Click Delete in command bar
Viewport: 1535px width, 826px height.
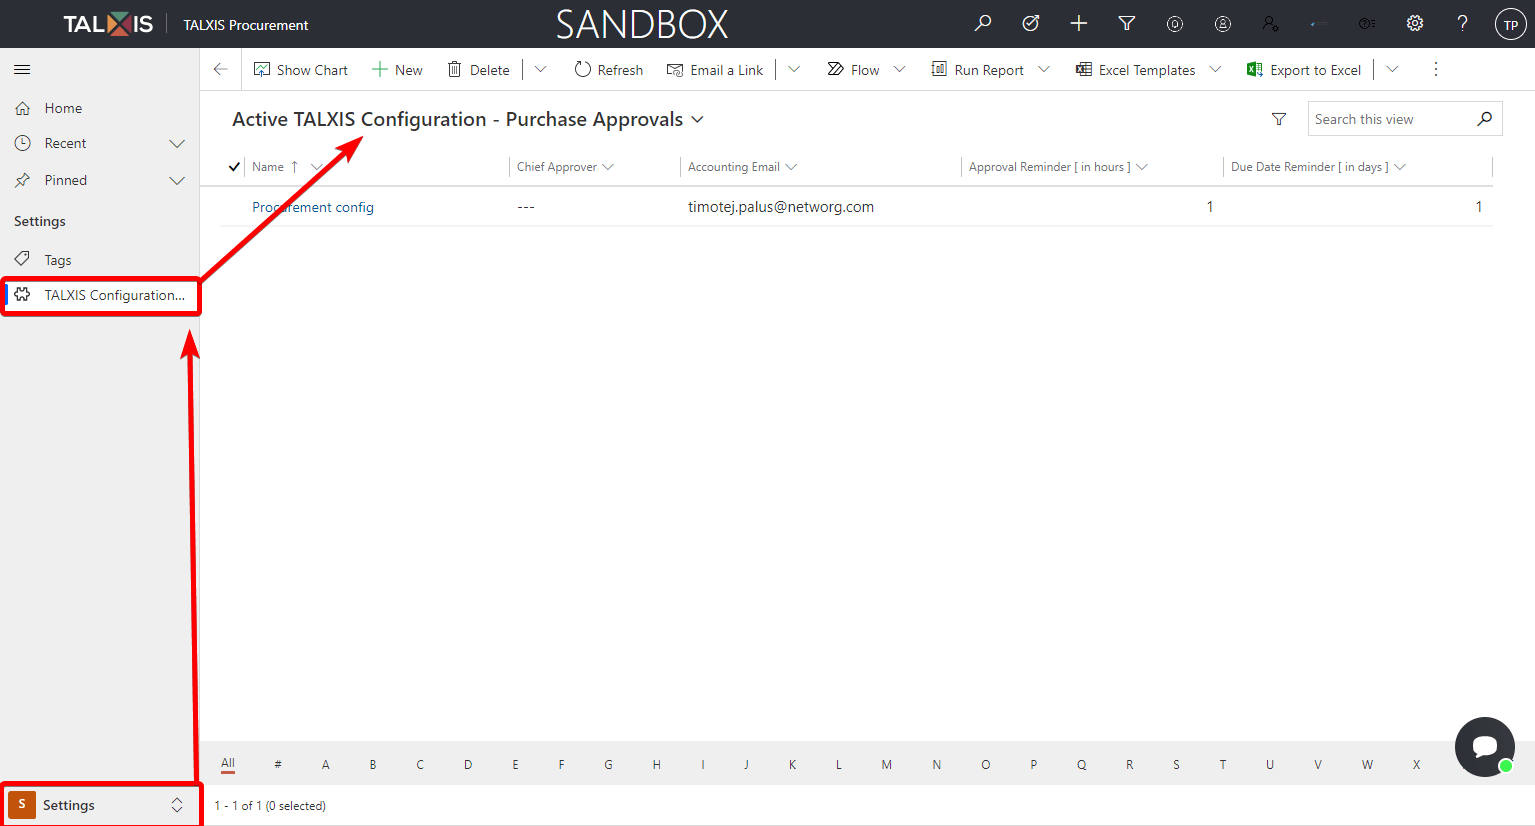(478, 69)
